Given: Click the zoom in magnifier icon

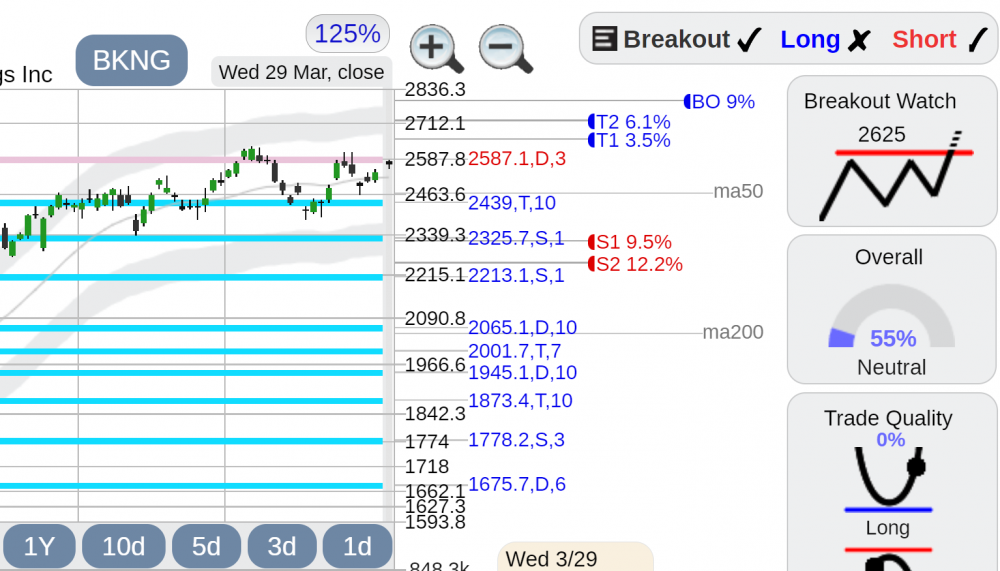Looking at the screenshot, I should click(436, 48).
